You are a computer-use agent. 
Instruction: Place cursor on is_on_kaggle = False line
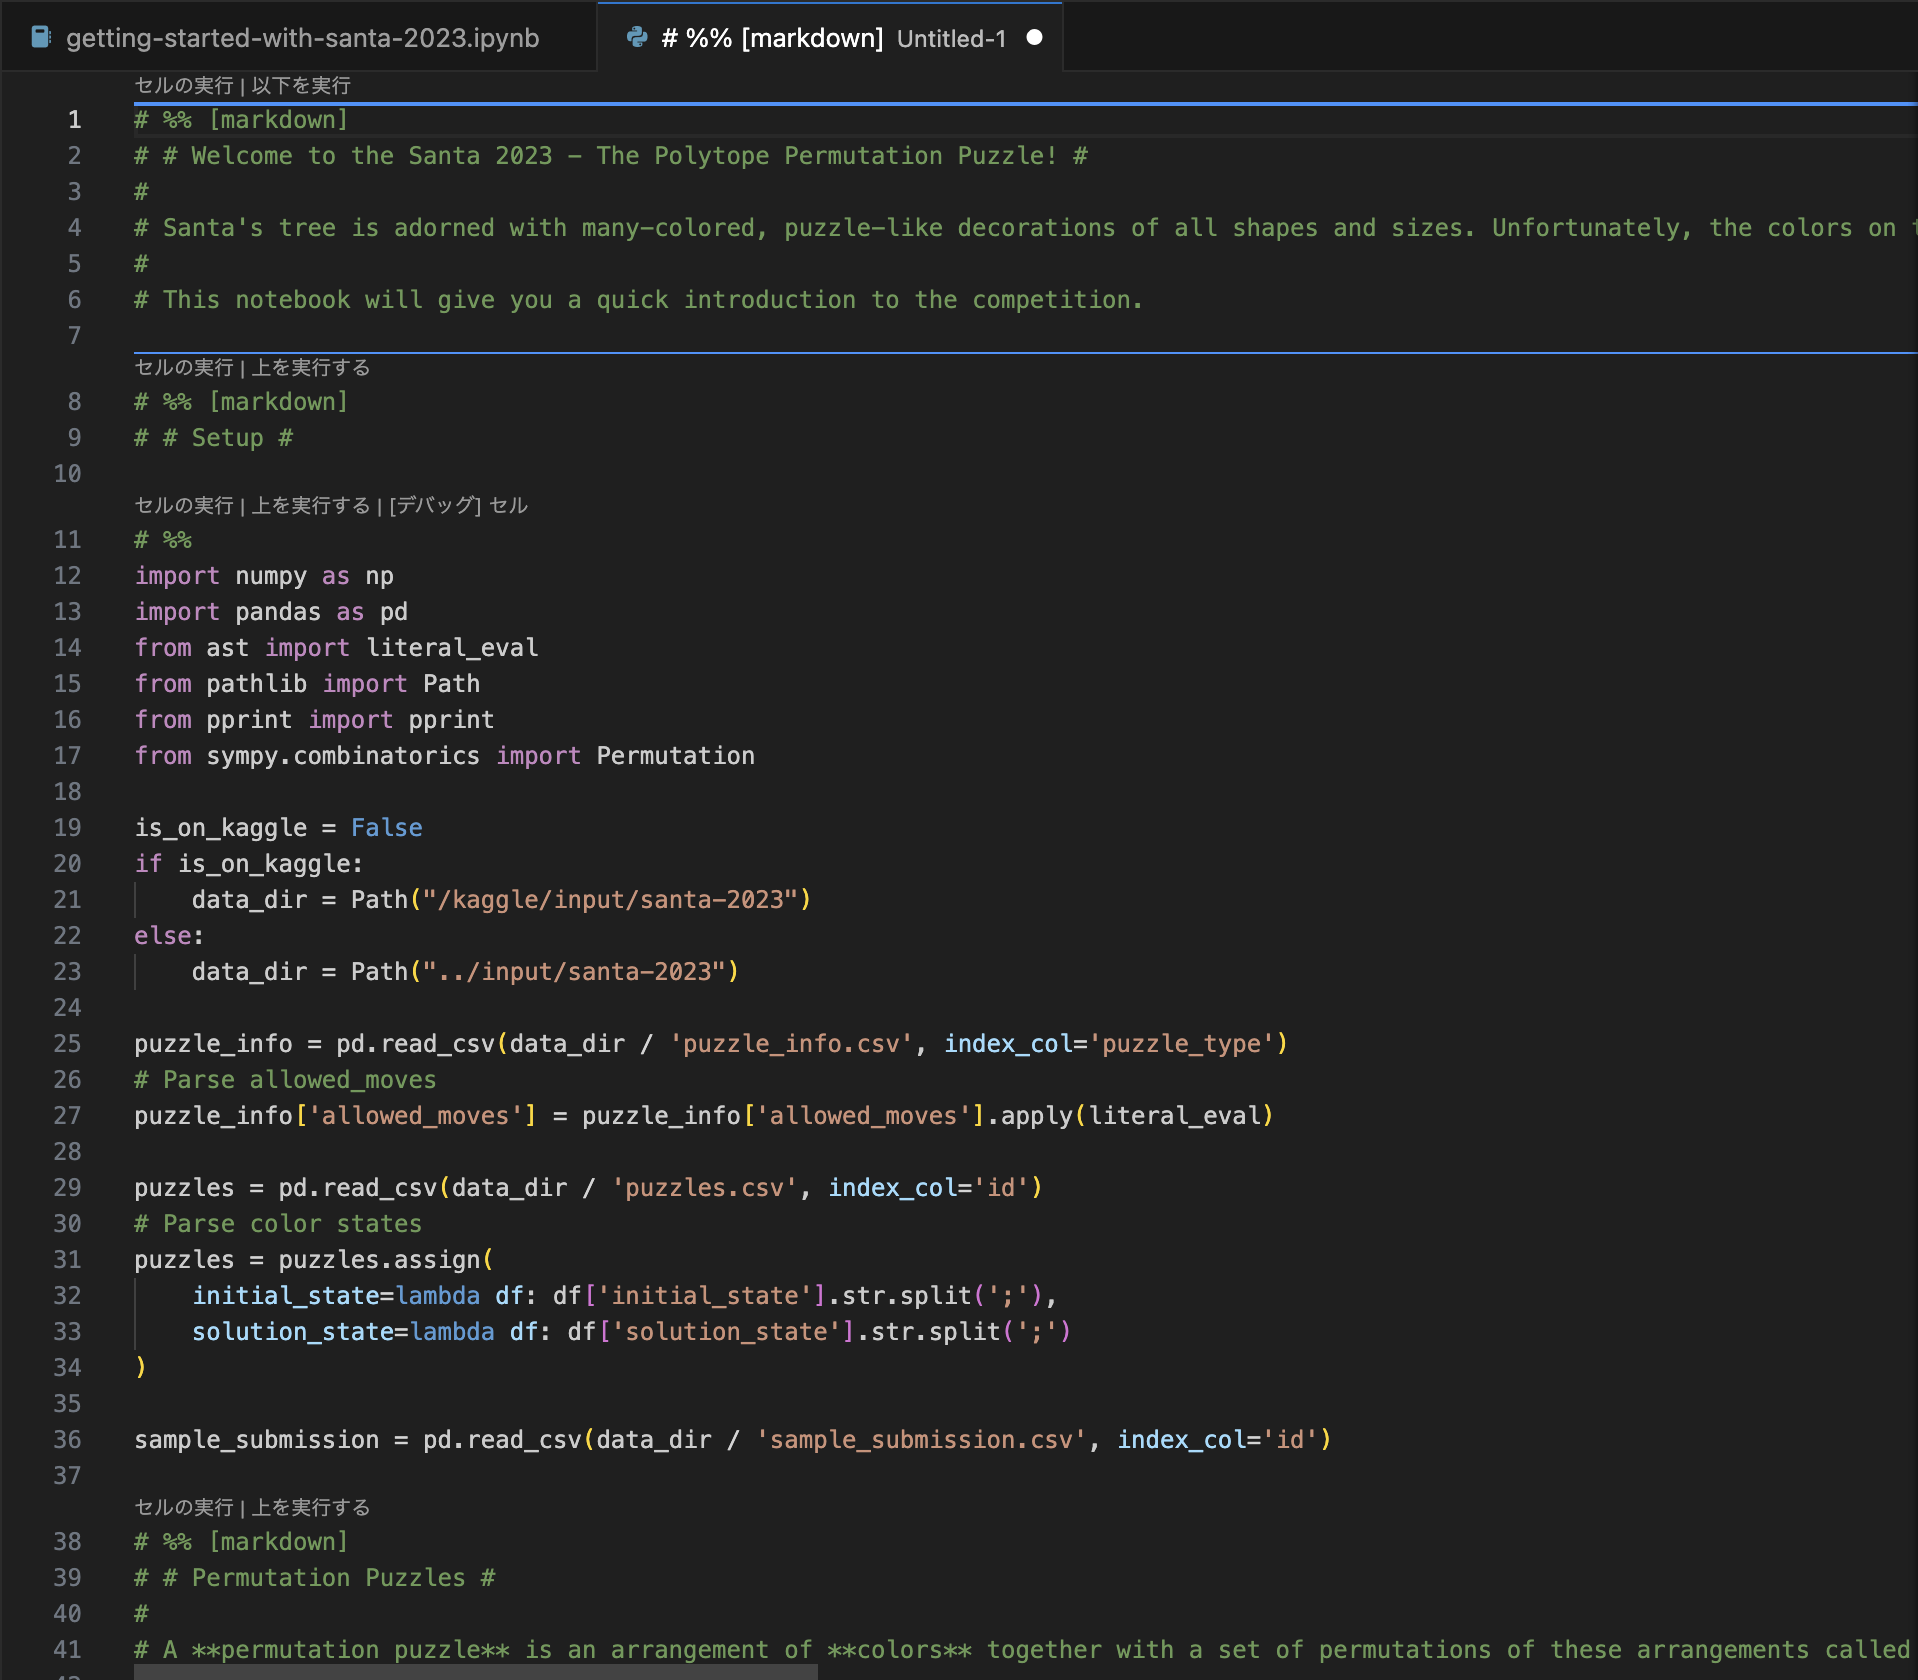pyautogui.click(x=280, y=827)
